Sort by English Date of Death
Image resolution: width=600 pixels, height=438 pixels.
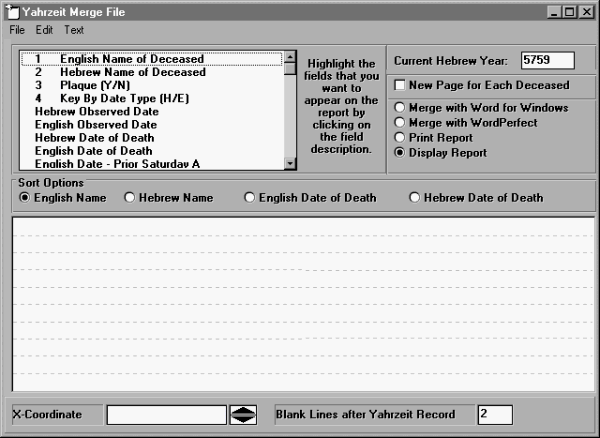(x=250, y=198)
